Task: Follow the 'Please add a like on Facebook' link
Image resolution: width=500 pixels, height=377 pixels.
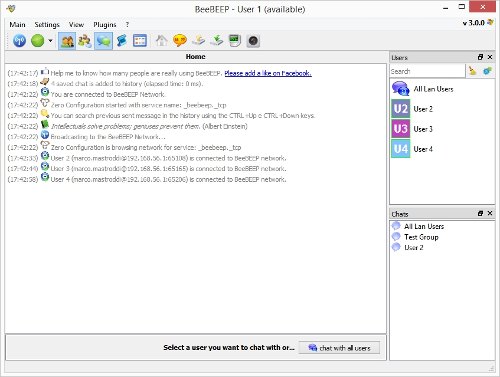Action: point(268,73)
